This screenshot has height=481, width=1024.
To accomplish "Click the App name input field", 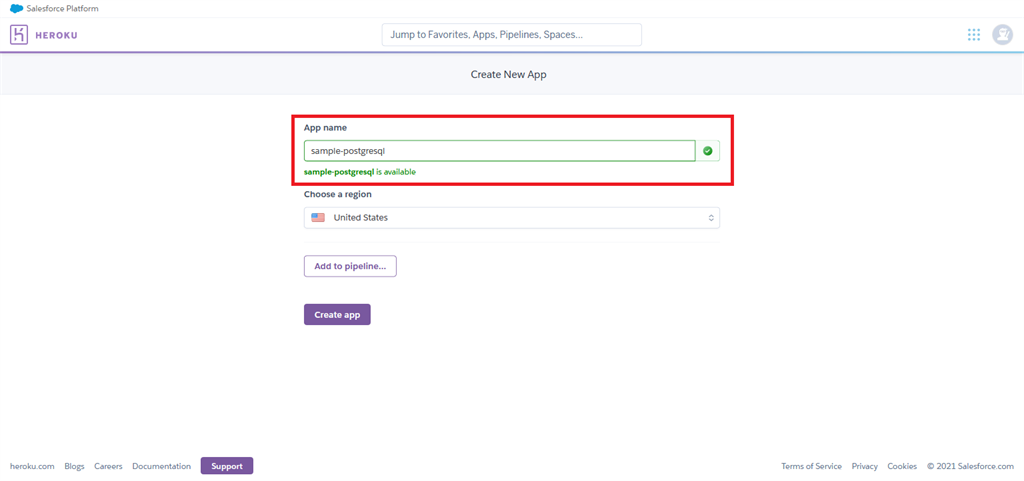I will pos(500,151).
